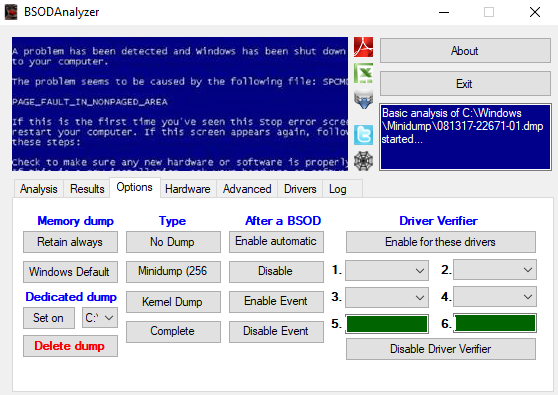
Task: Minimize the BSODAnalyzer window
Action: pyautogui.click(x=444, y=12)
